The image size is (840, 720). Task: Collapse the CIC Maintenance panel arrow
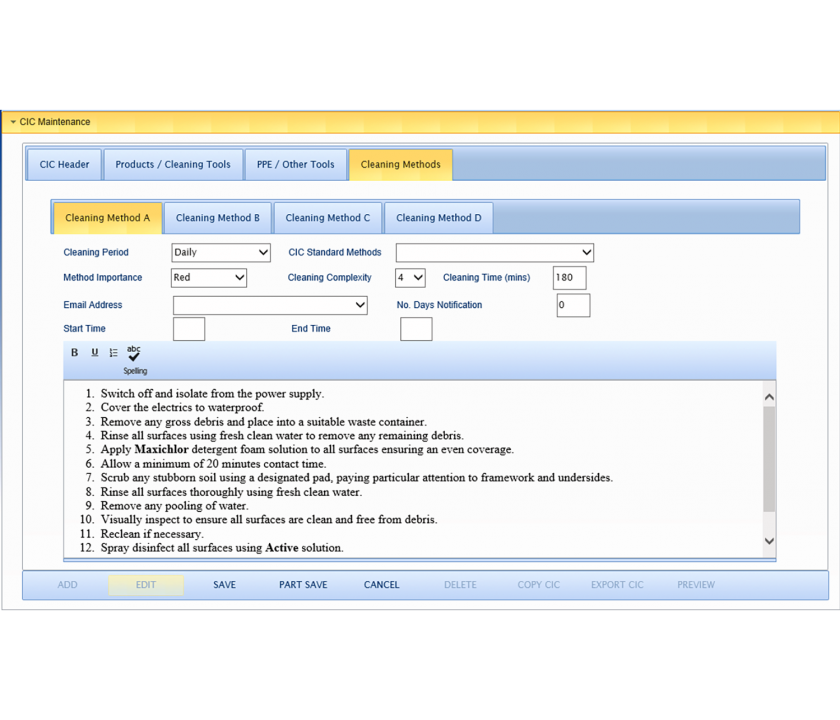point(13,122)
